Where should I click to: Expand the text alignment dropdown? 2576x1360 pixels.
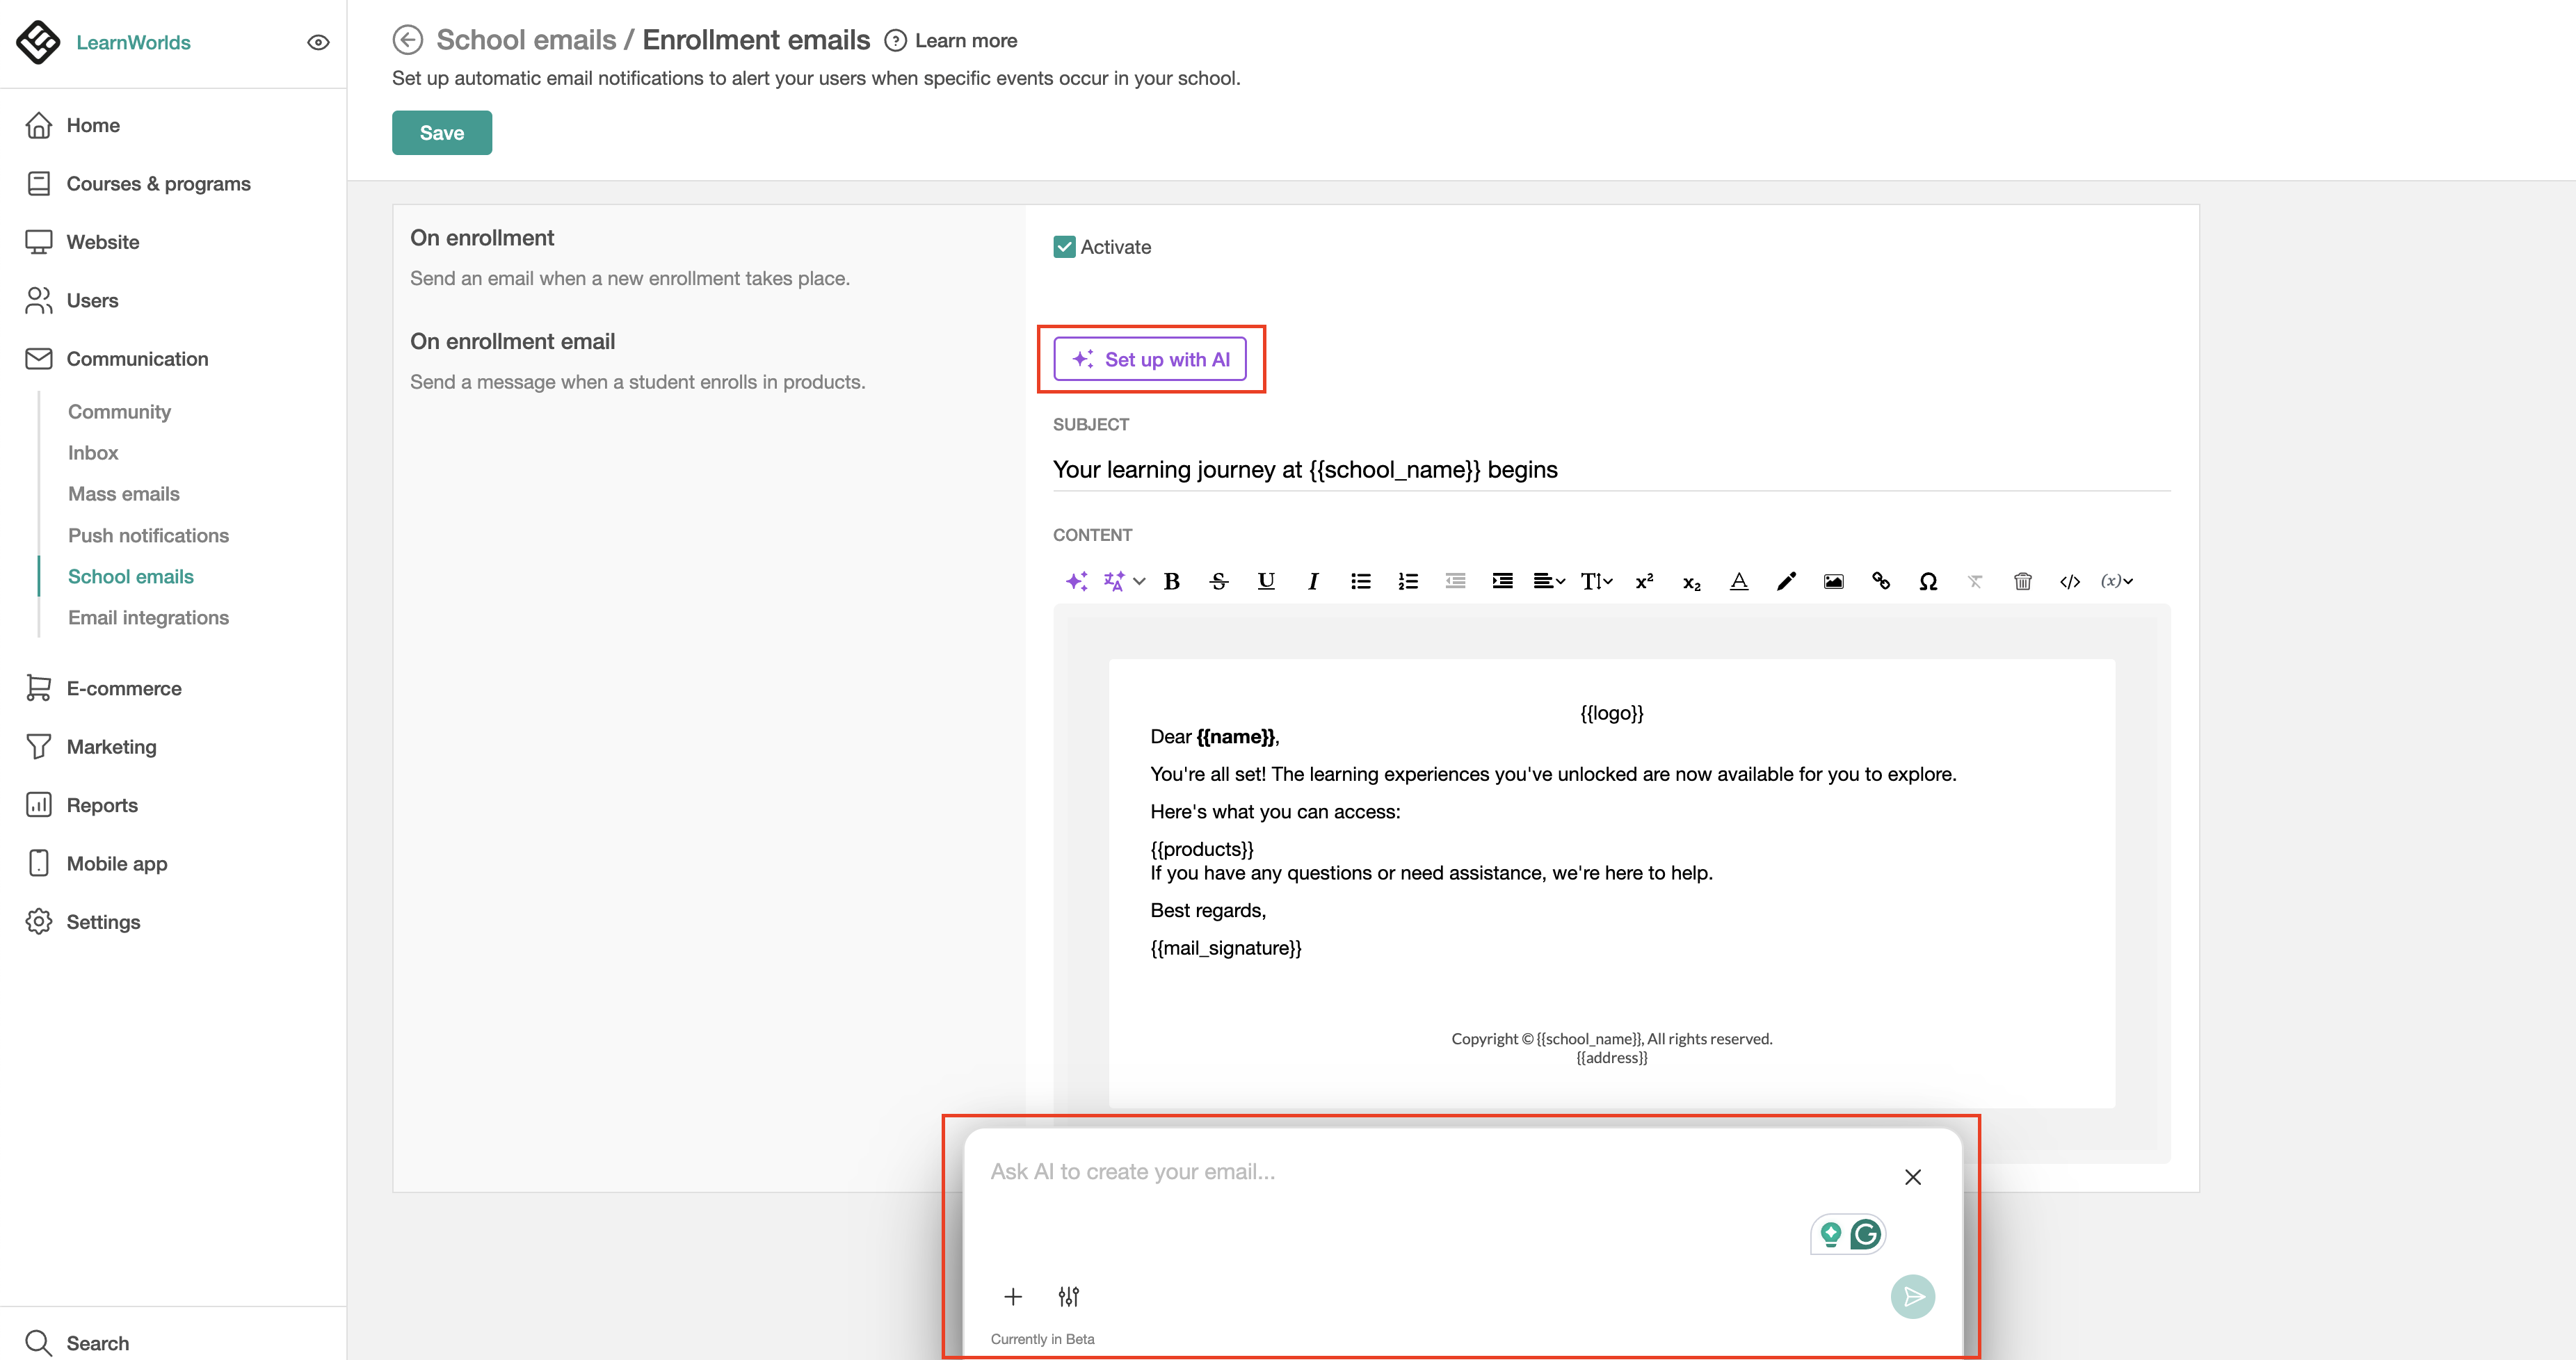(1549, 581)
